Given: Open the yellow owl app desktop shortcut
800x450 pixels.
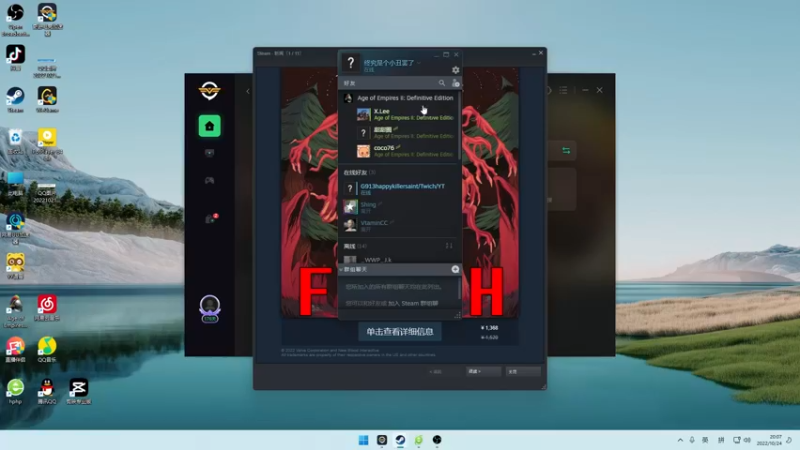Looking at the screenshot, I should click(15, 266).
